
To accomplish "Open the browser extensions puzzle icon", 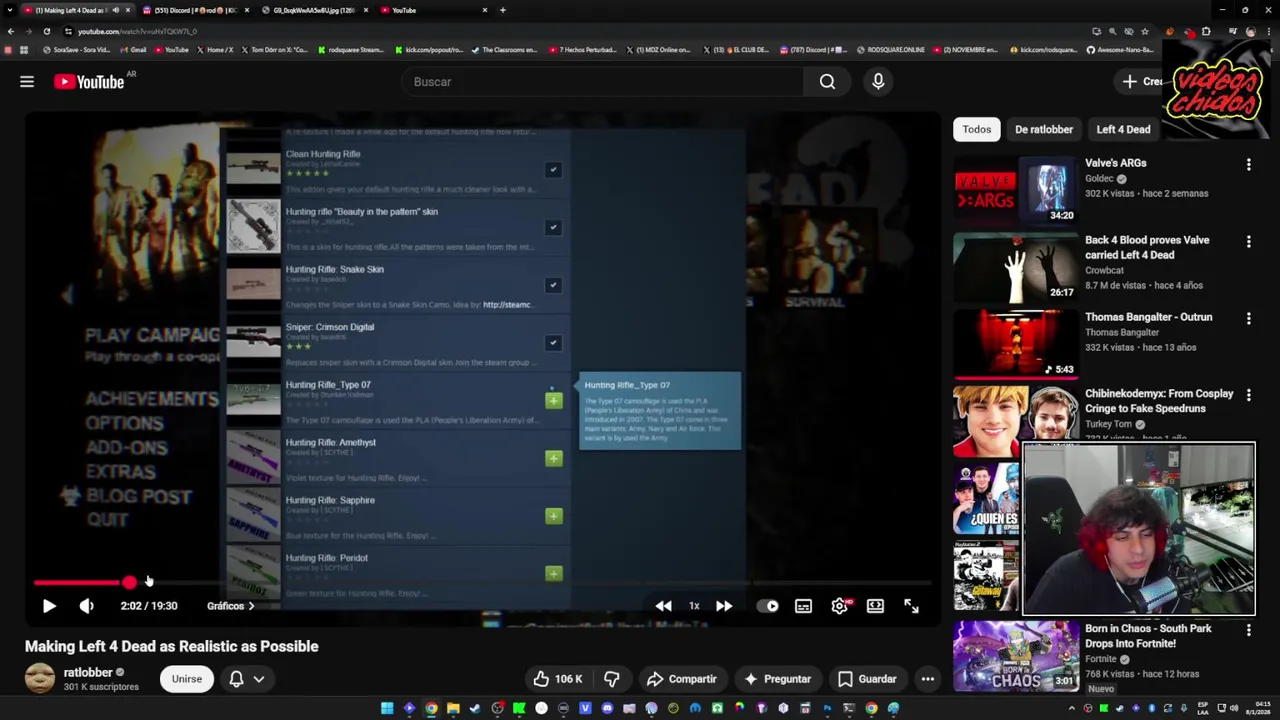I will 1206,31.
